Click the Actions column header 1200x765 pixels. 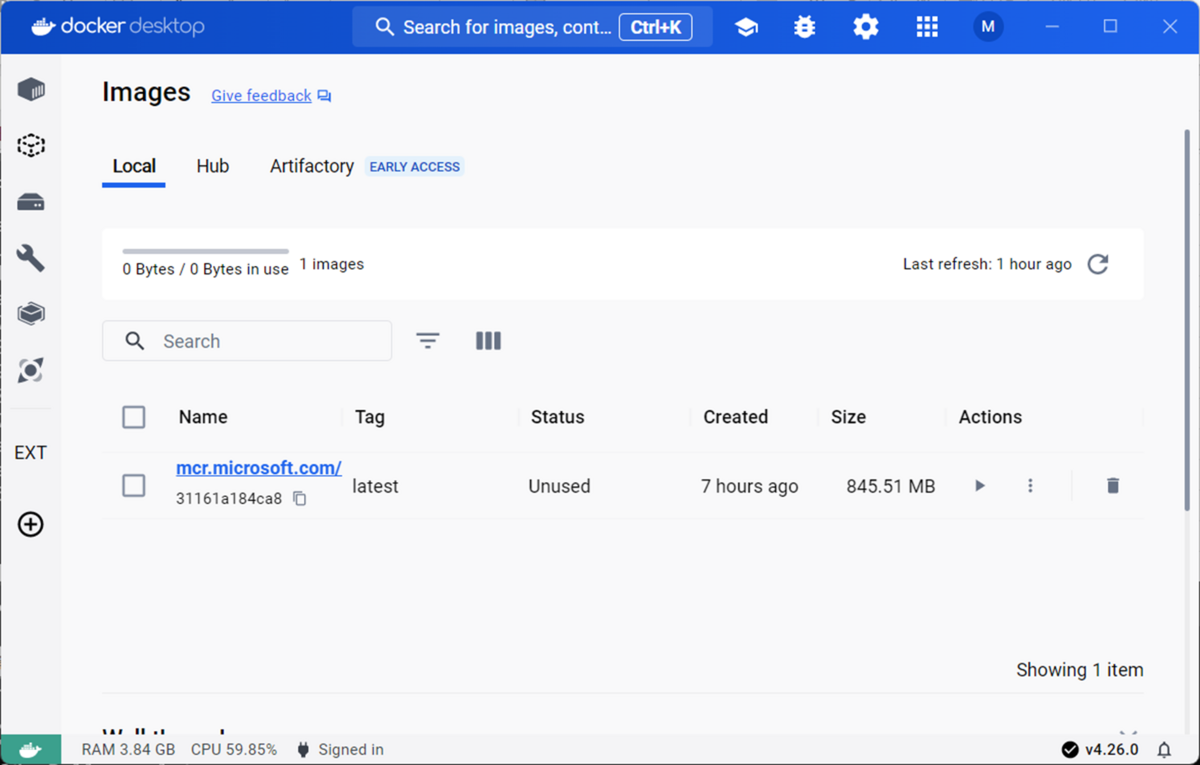(x=990, y=417)
